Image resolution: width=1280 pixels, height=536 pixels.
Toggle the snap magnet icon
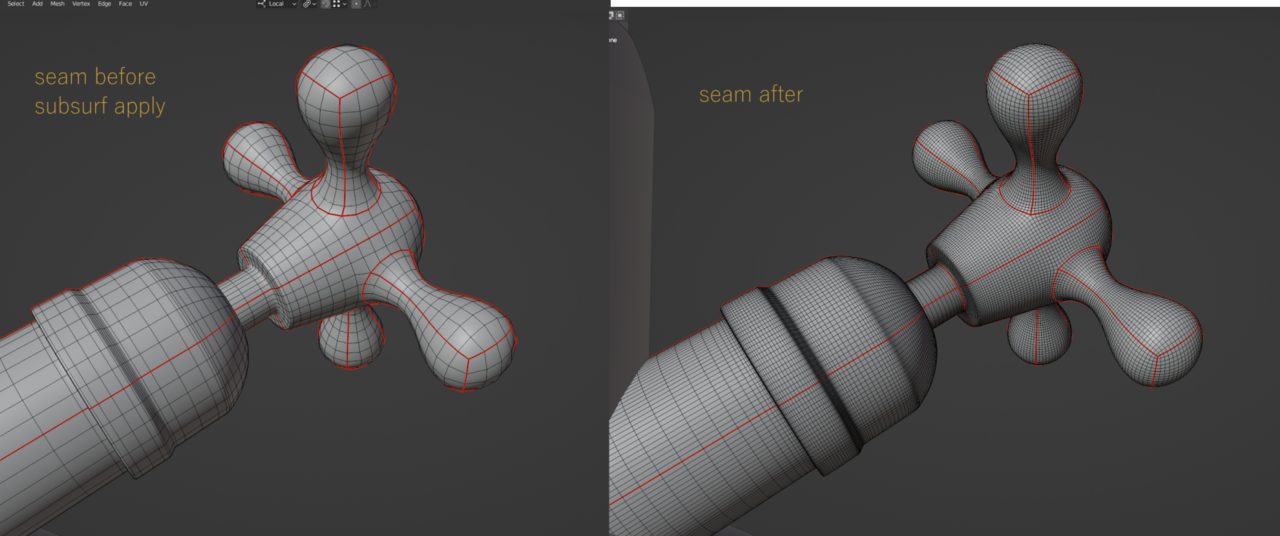(326, 4)
